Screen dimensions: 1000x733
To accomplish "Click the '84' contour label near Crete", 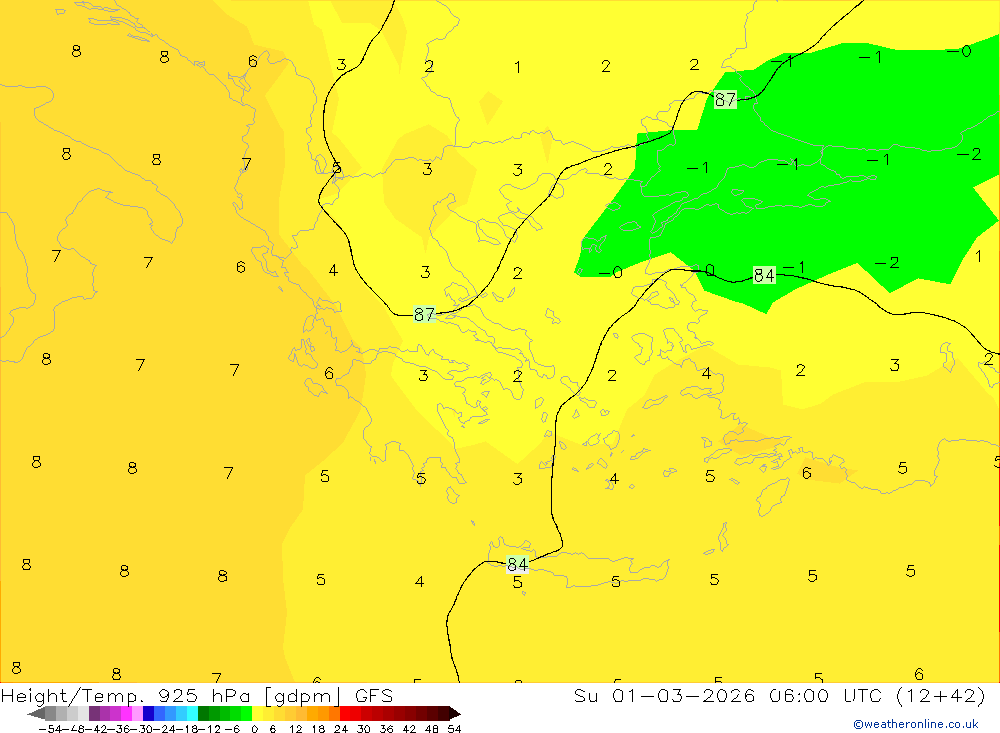I will click(x=517, y=564).
